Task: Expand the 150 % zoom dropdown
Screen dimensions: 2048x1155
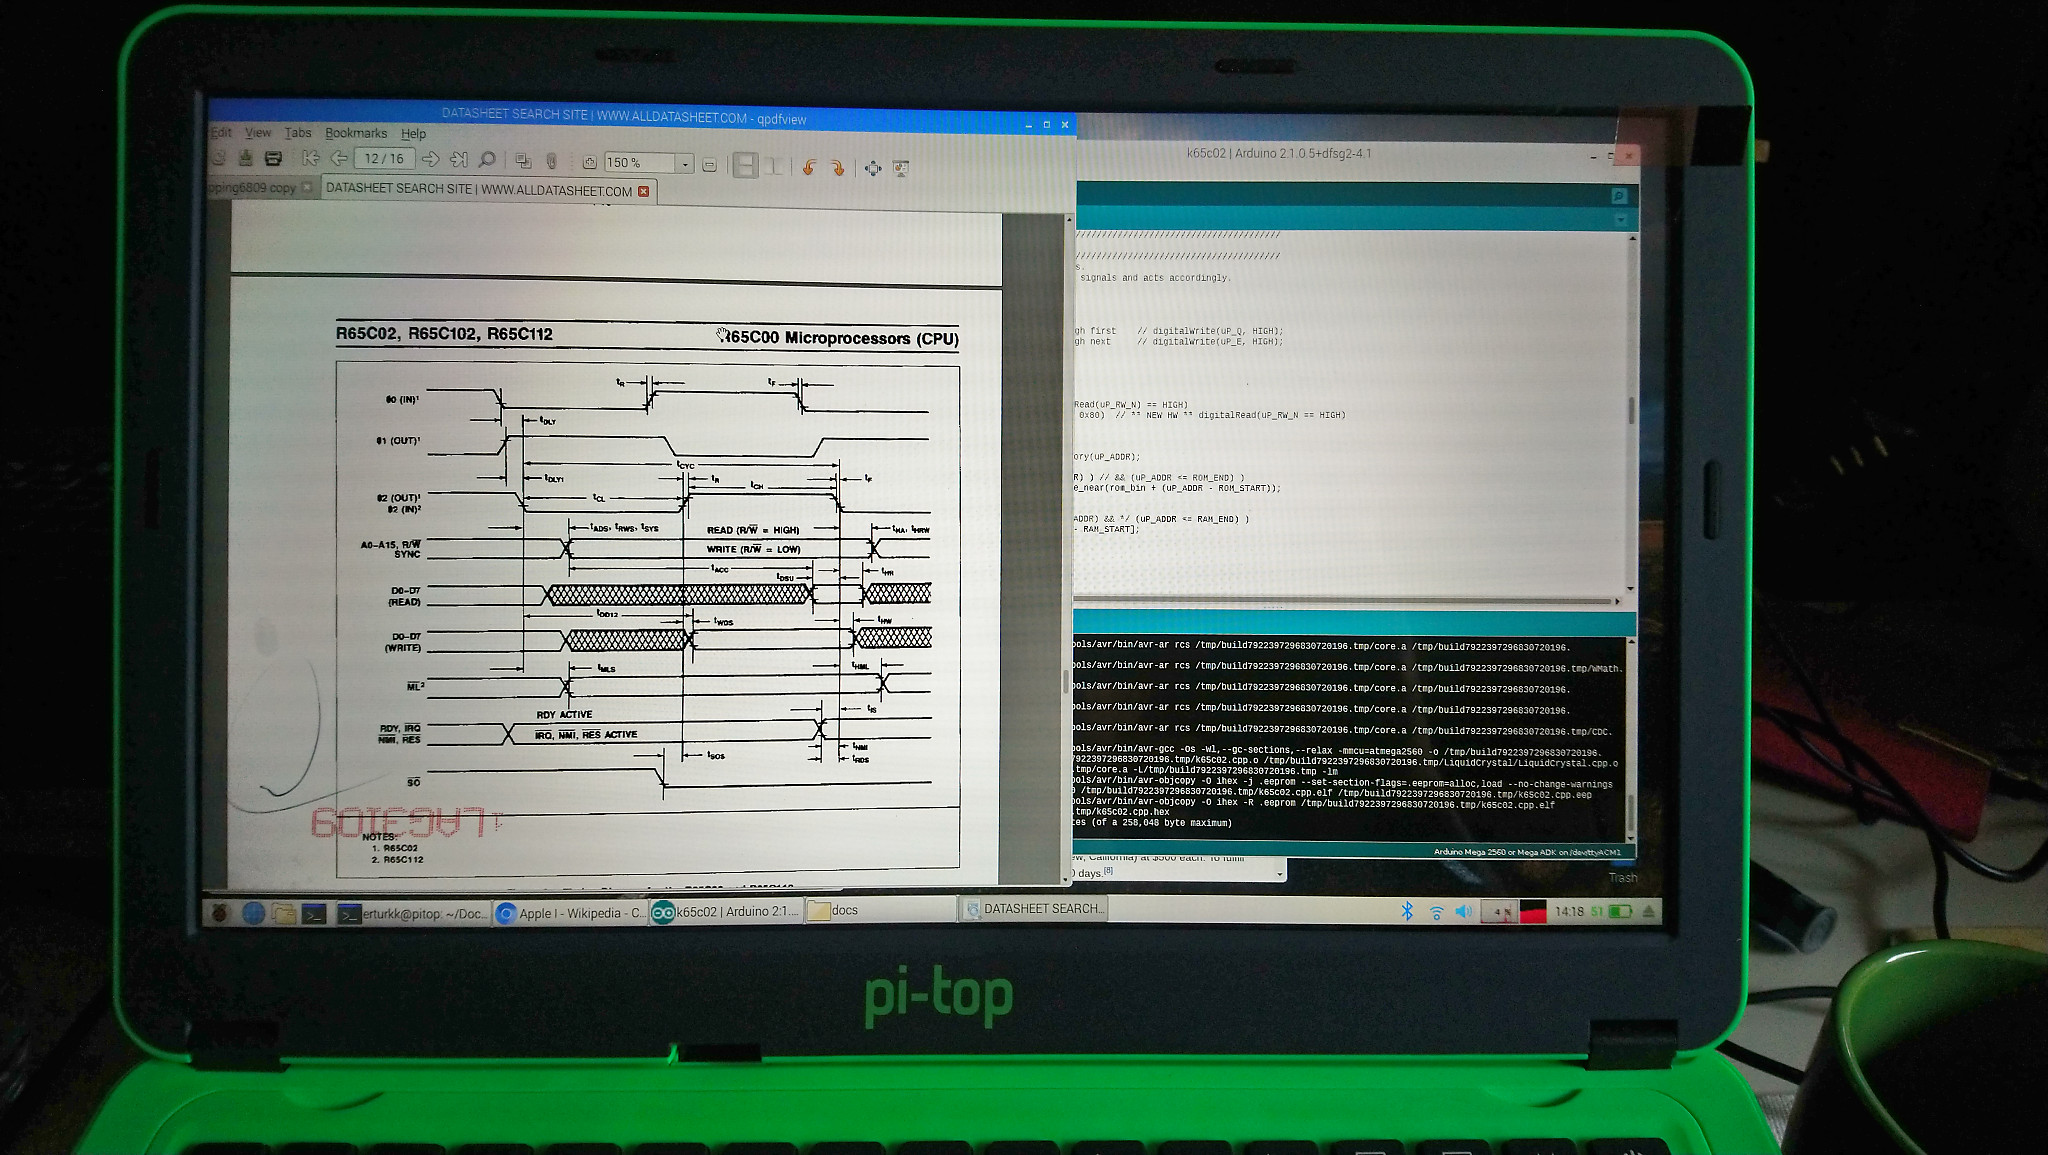Action: coord(685,164)
